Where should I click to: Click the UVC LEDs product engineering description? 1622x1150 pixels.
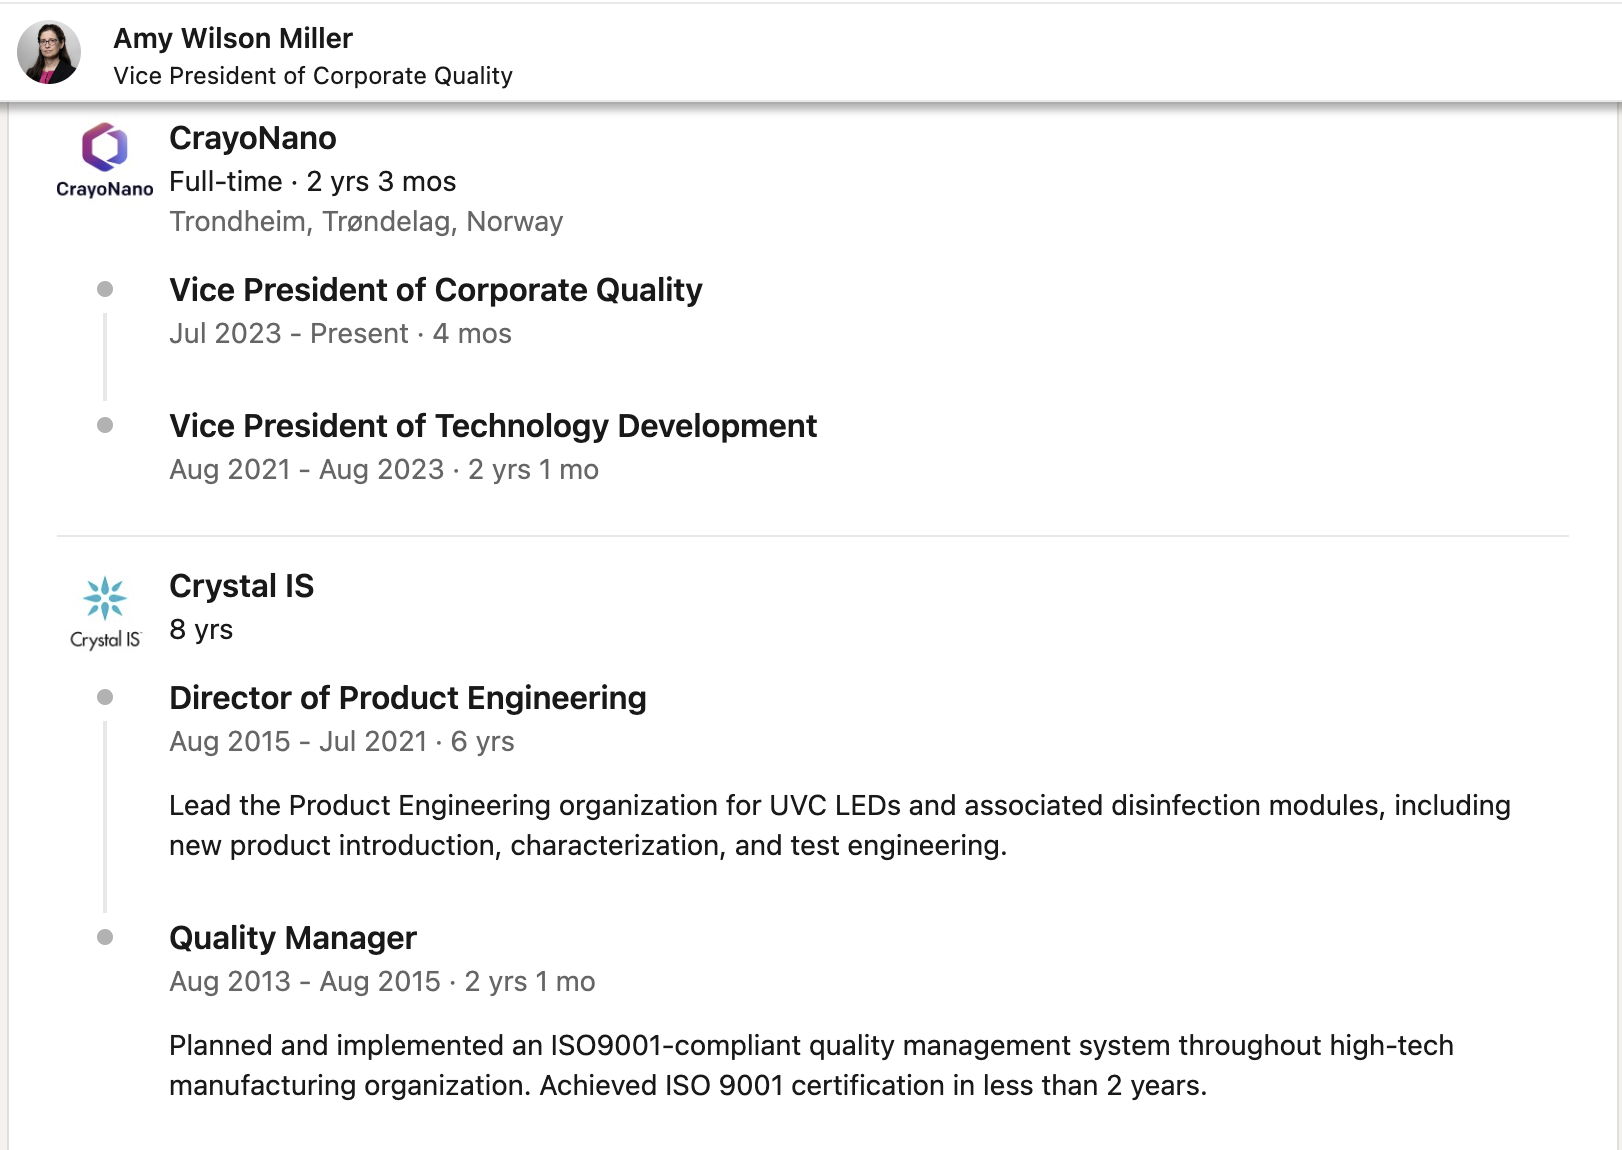[x=840, y=825]
